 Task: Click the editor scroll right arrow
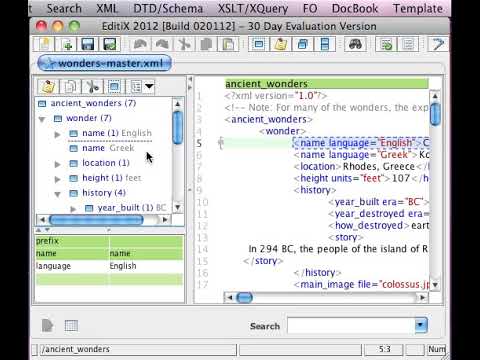point(422,297)
